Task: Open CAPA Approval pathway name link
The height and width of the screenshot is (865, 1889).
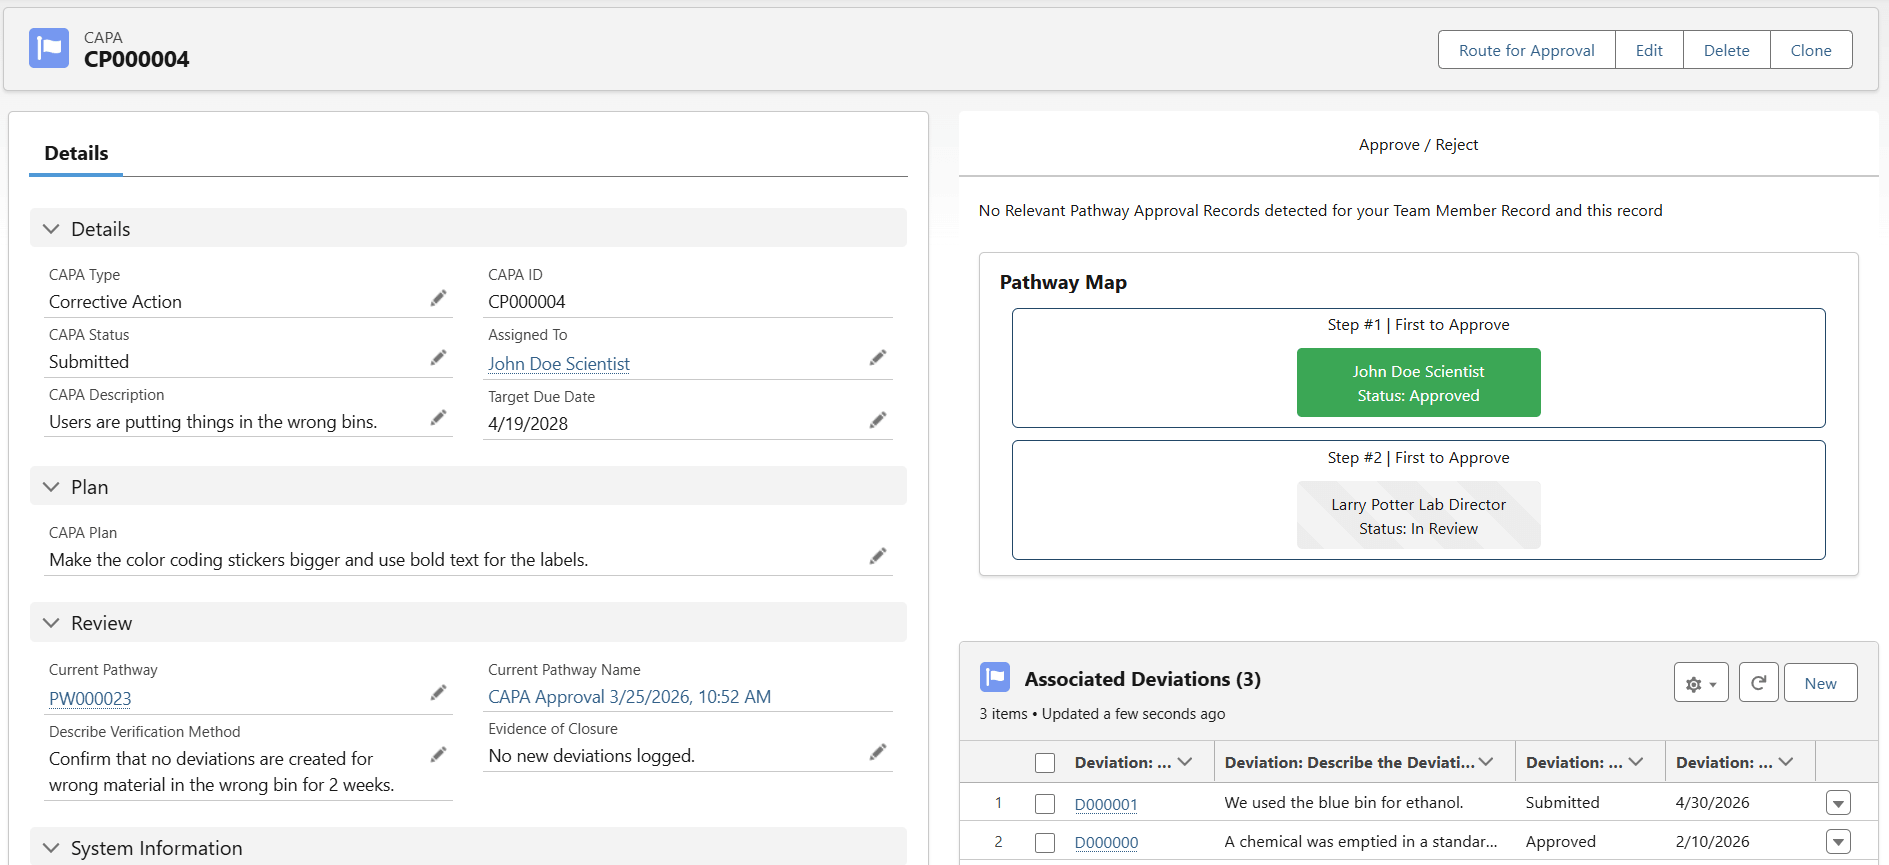Action: pos(629,697)
